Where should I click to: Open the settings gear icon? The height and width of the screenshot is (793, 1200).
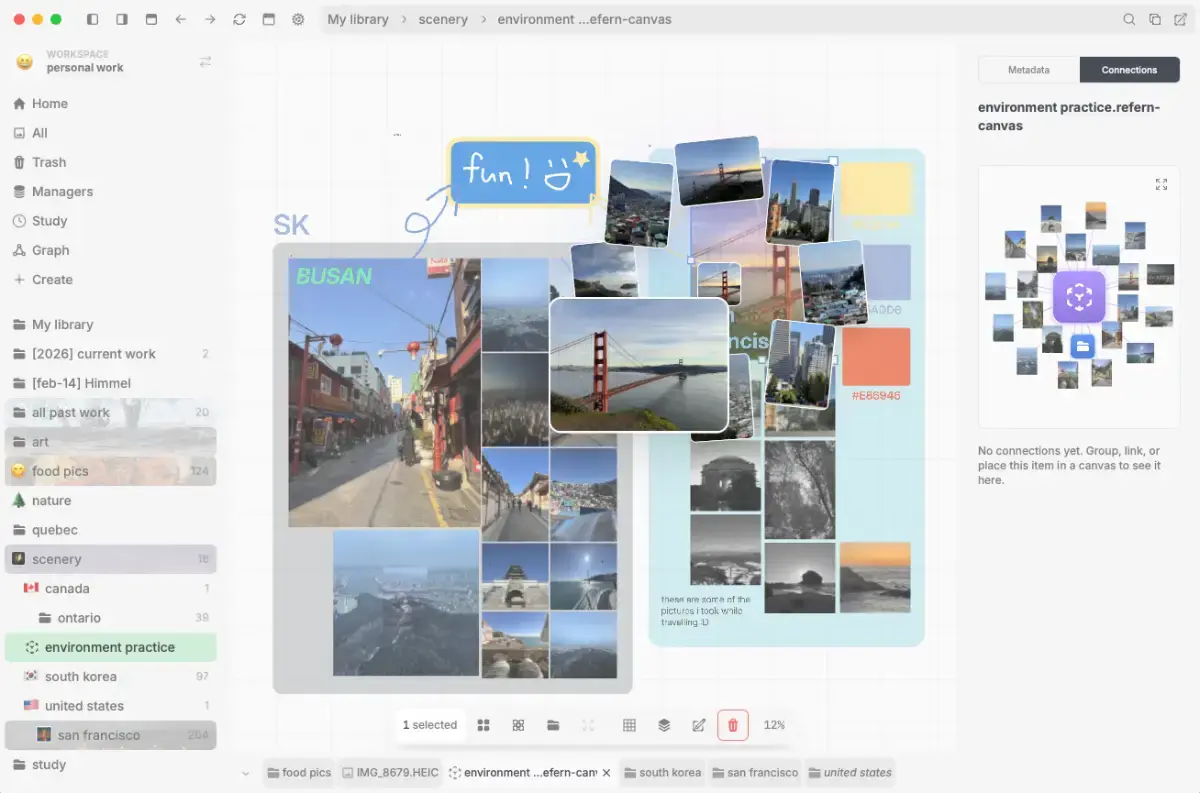click(298, 19)
